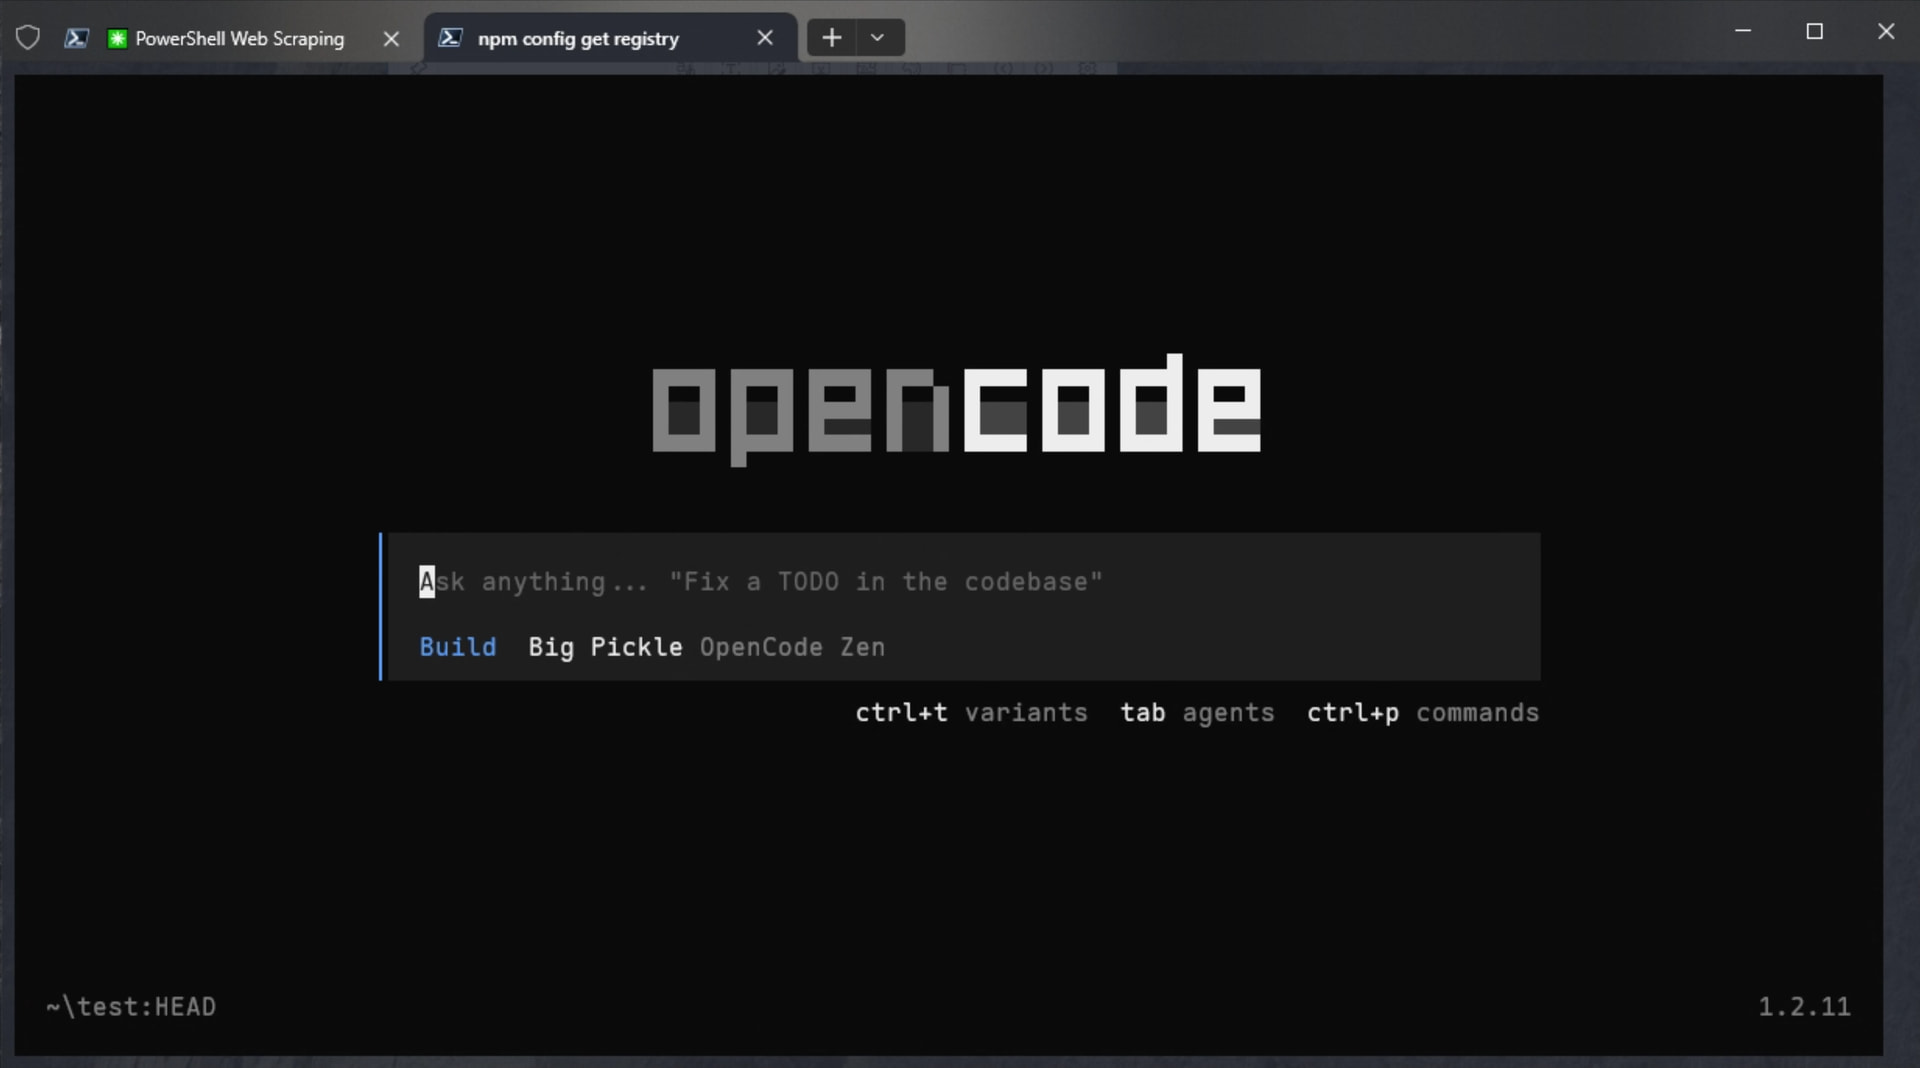This screenshot has width=1920, height=1068.
Task: Click the Build agent label
Action: pos(458,647)
